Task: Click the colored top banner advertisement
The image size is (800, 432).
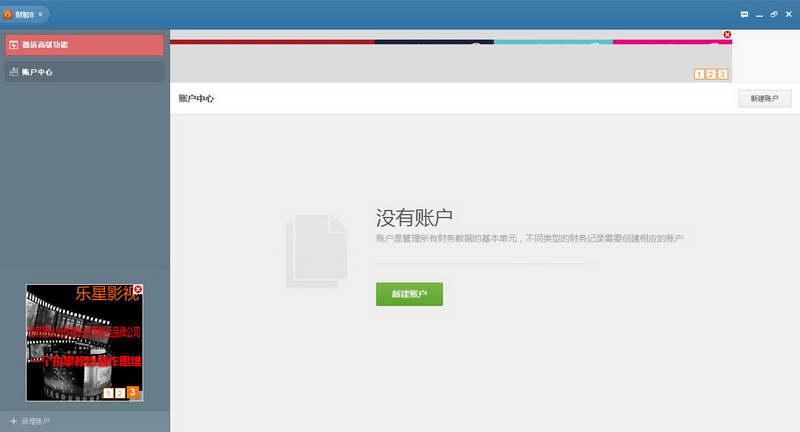Action: pos(451,56)
